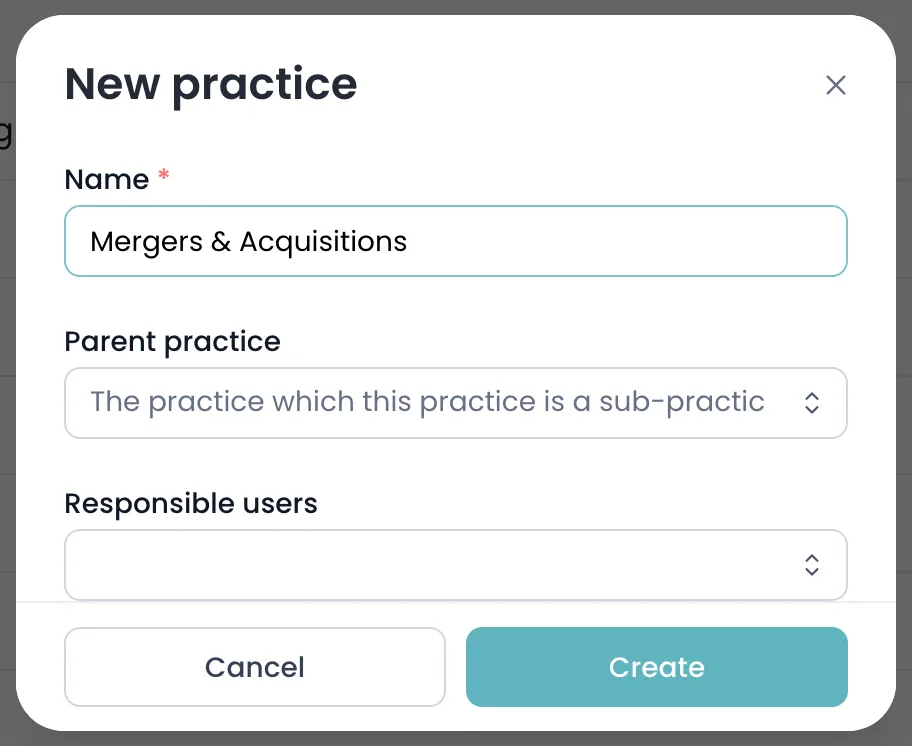Click the Responsible users up-down chevron icon
The height and width of the screenshot is (746, 912).
(x=812, y=565)
